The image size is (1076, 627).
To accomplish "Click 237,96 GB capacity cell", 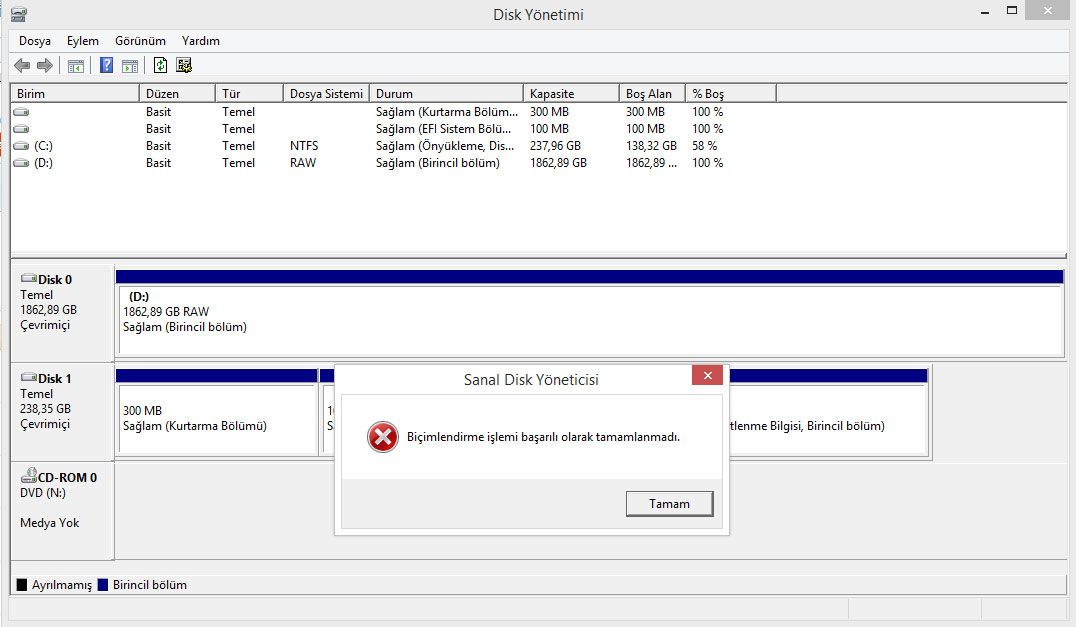I will point(555,145).
